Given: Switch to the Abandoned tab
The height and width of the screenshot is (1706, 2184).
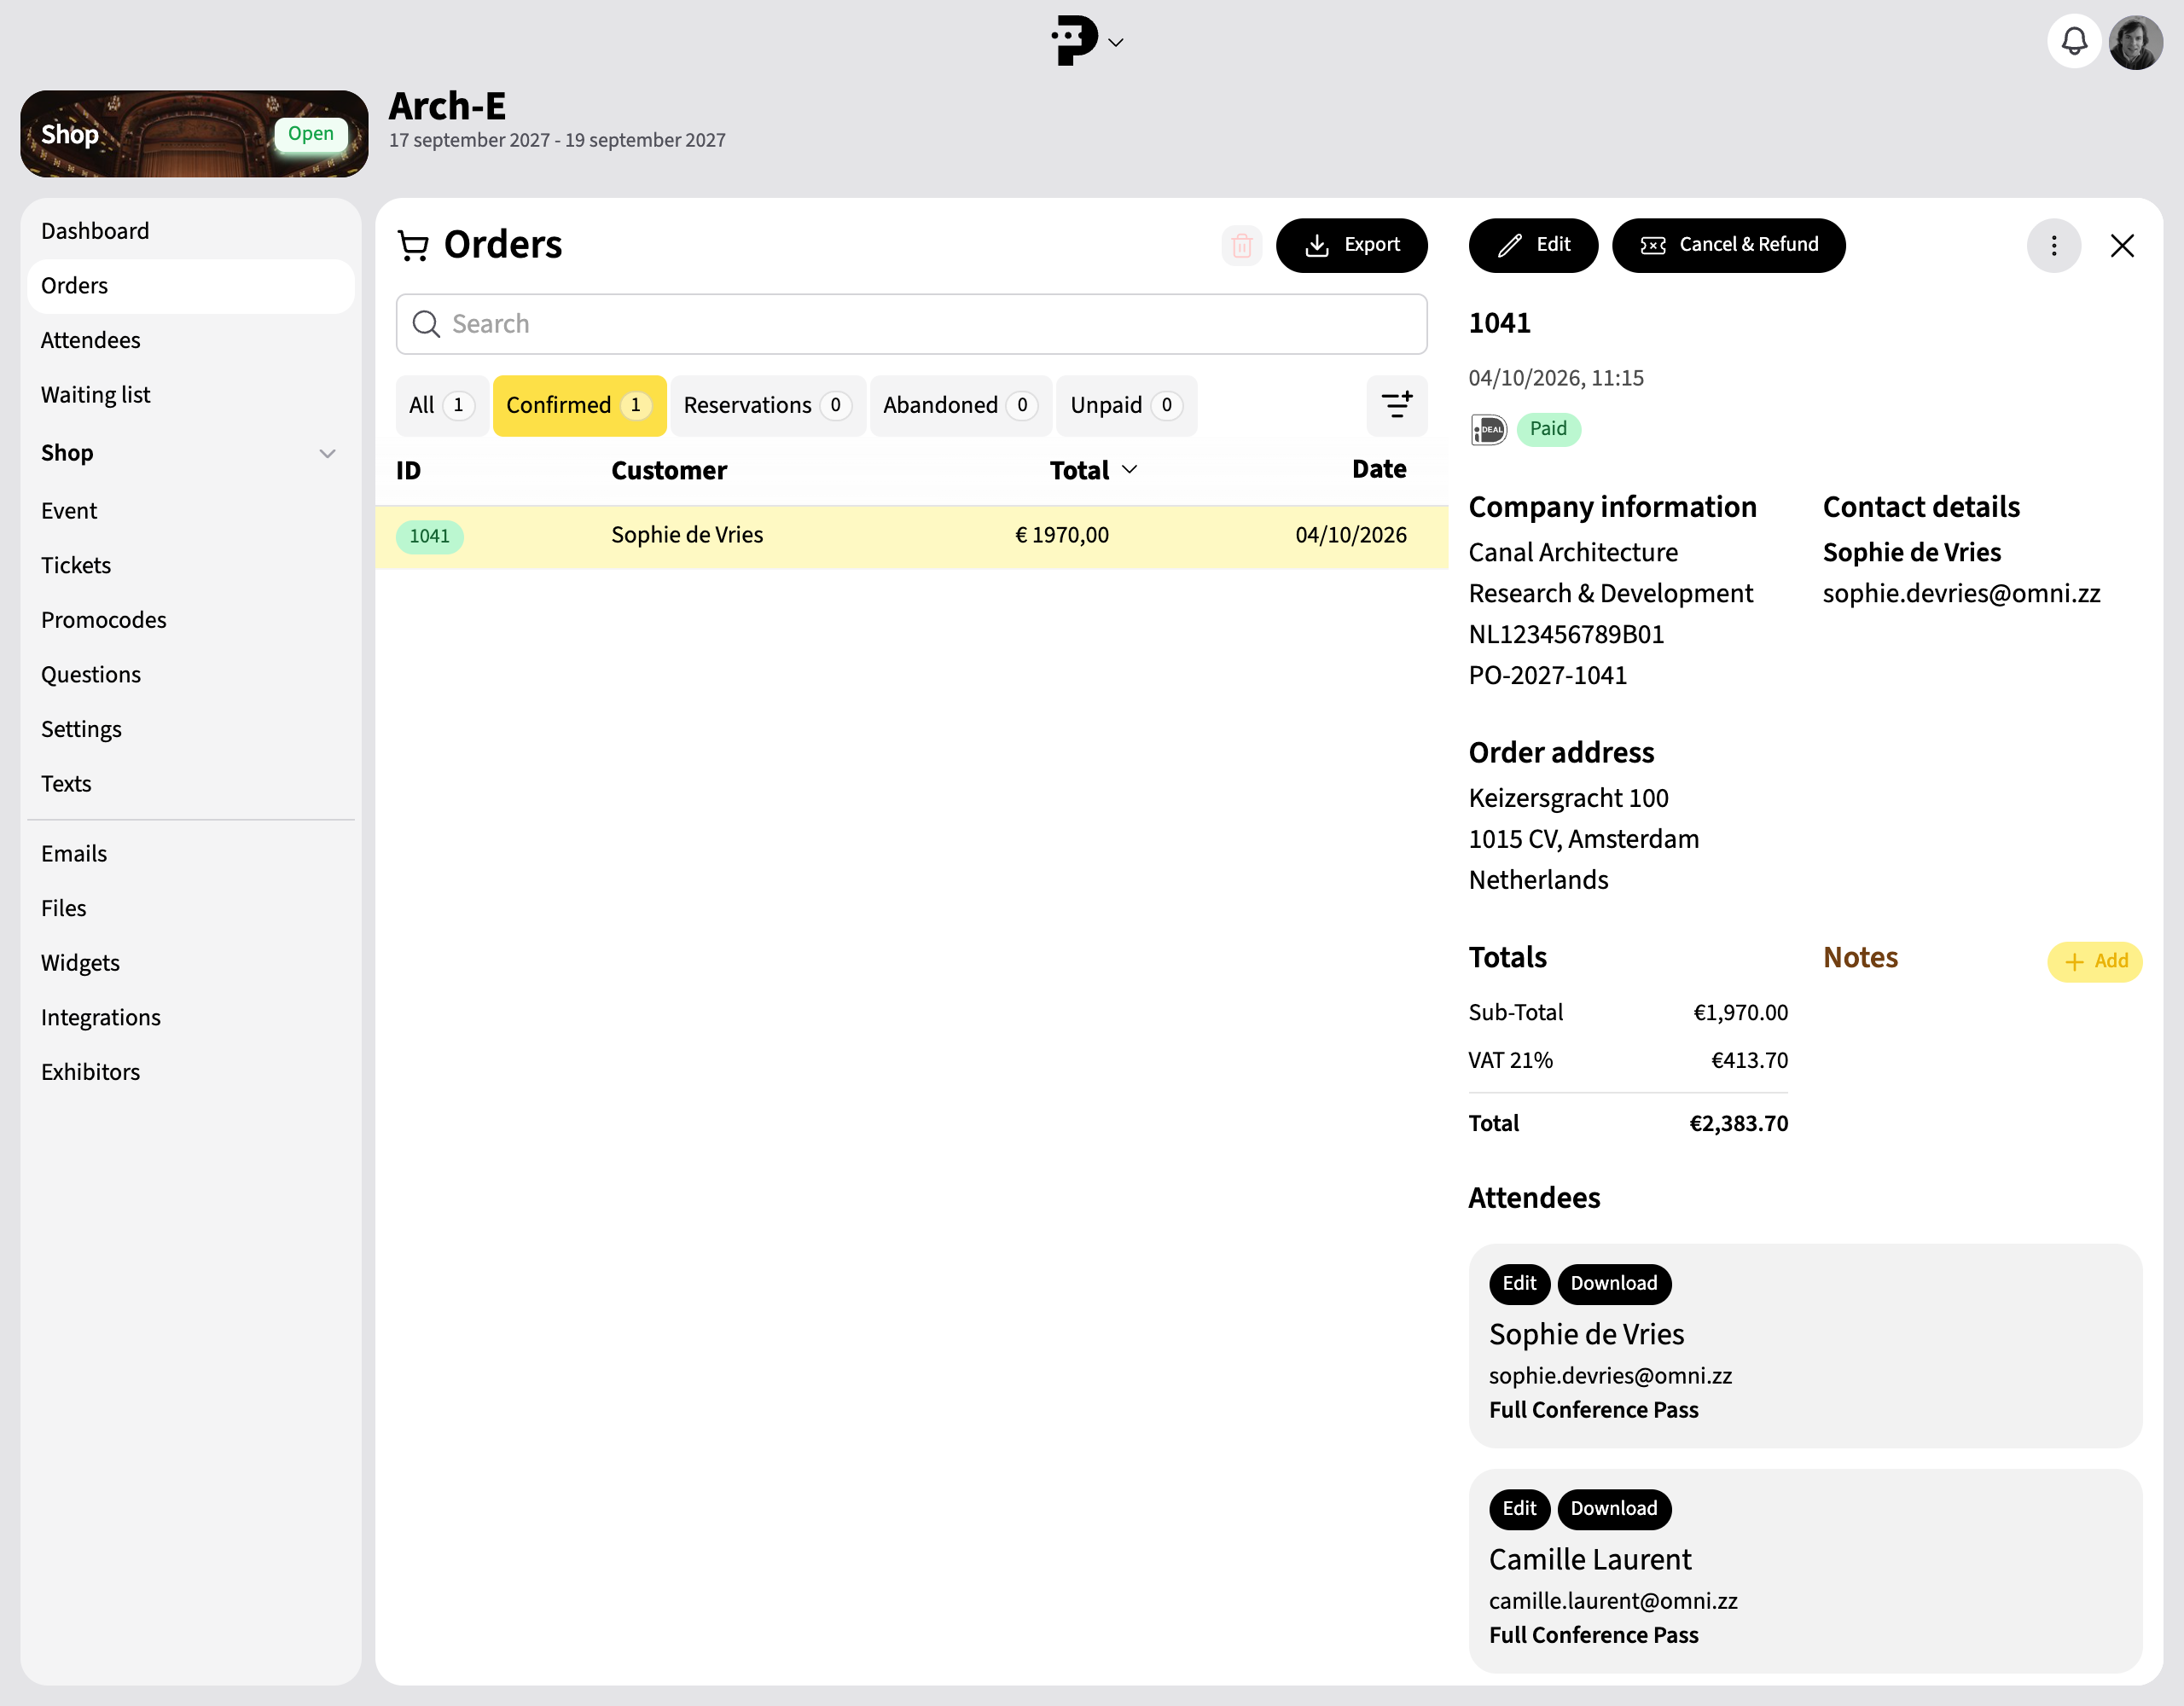Looking at the screenshot, I should coord(960,405).
